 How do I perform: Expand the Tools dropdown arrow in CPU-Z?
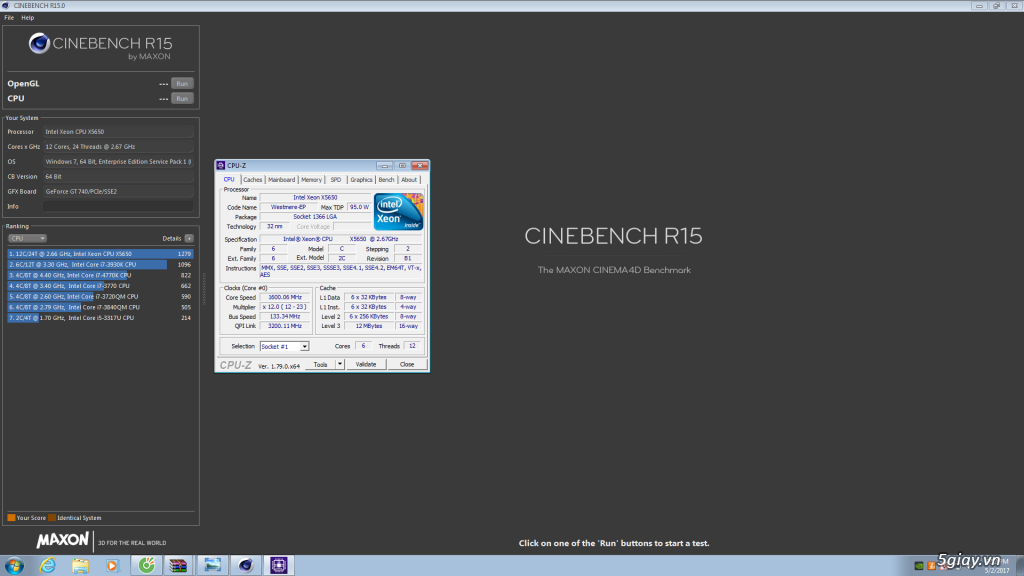click(x=340, y=364)
